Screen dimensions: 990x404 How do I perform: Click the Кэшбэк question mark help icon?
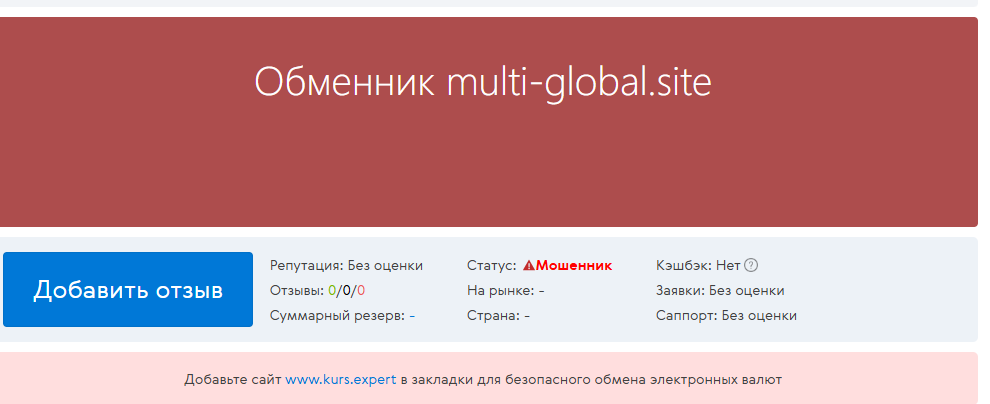coord(751,266)
